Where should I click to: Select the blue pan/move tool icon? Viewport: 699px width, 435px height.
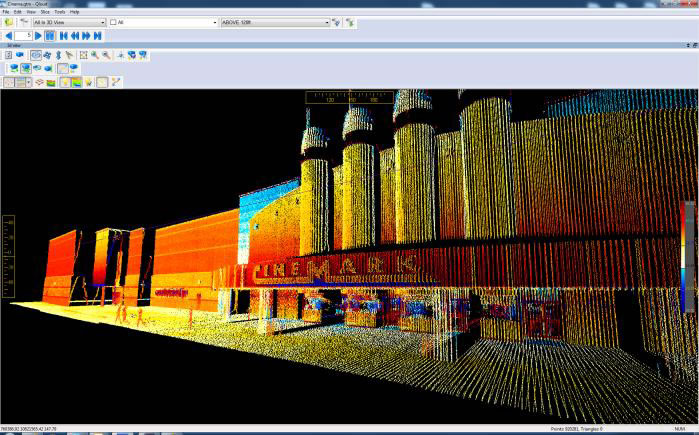pos(47,55)
